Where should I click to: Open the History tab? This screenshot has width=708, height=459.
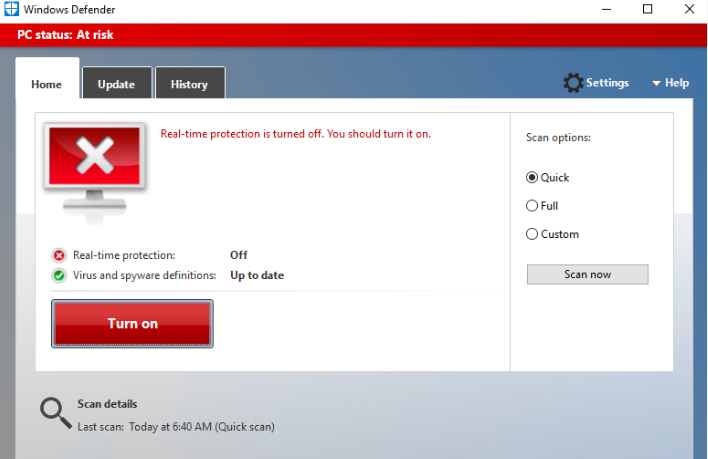[x=190, y=84]
